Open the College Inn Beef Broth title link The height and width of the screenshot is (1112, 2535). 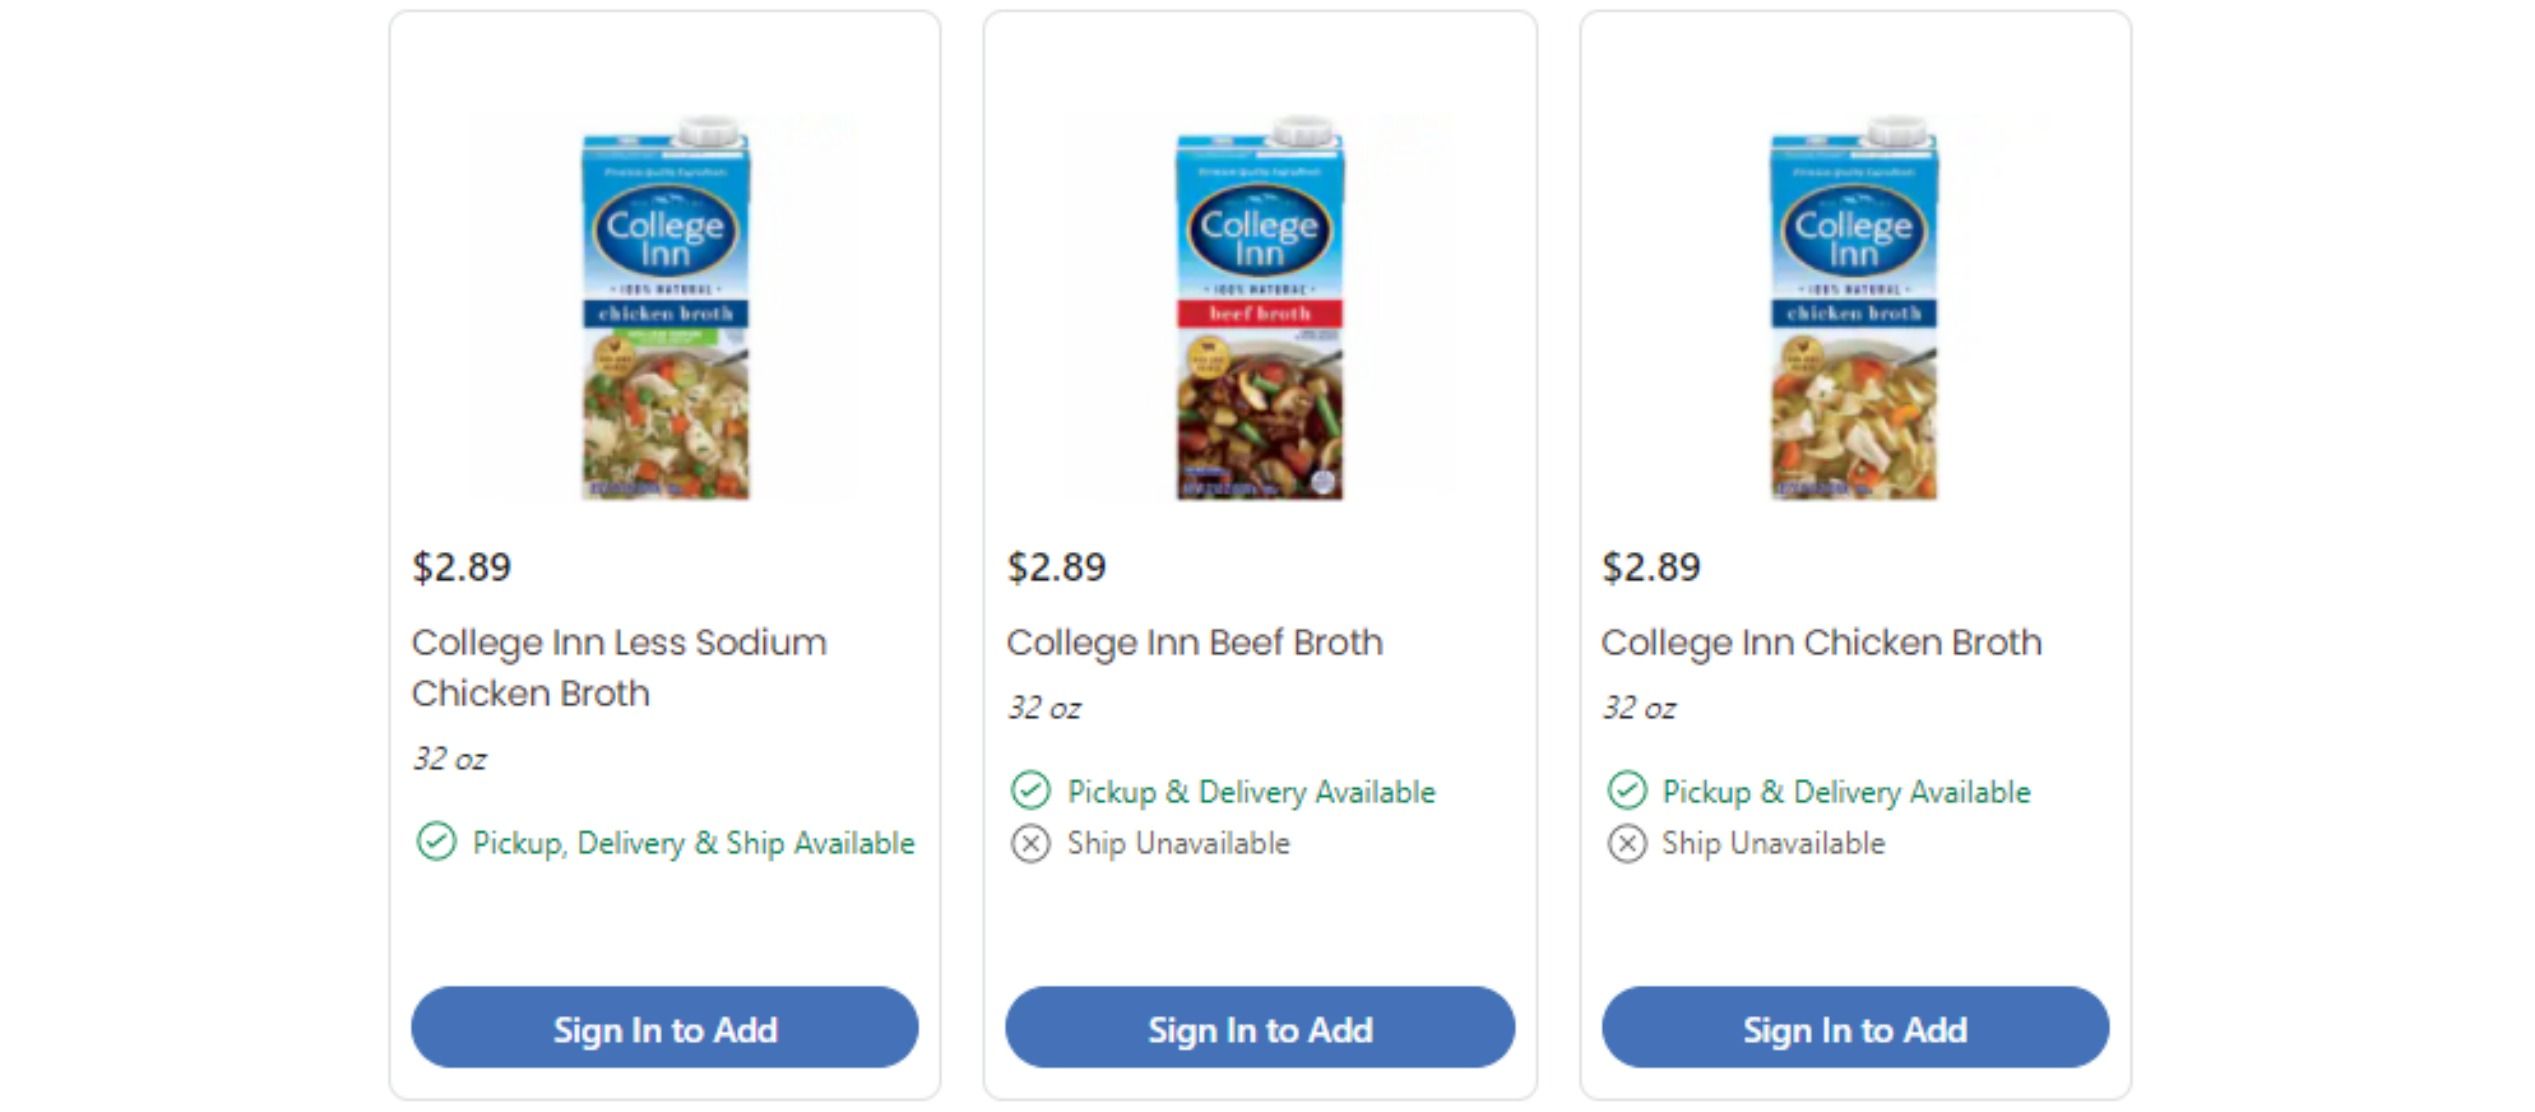(1194, 642)
